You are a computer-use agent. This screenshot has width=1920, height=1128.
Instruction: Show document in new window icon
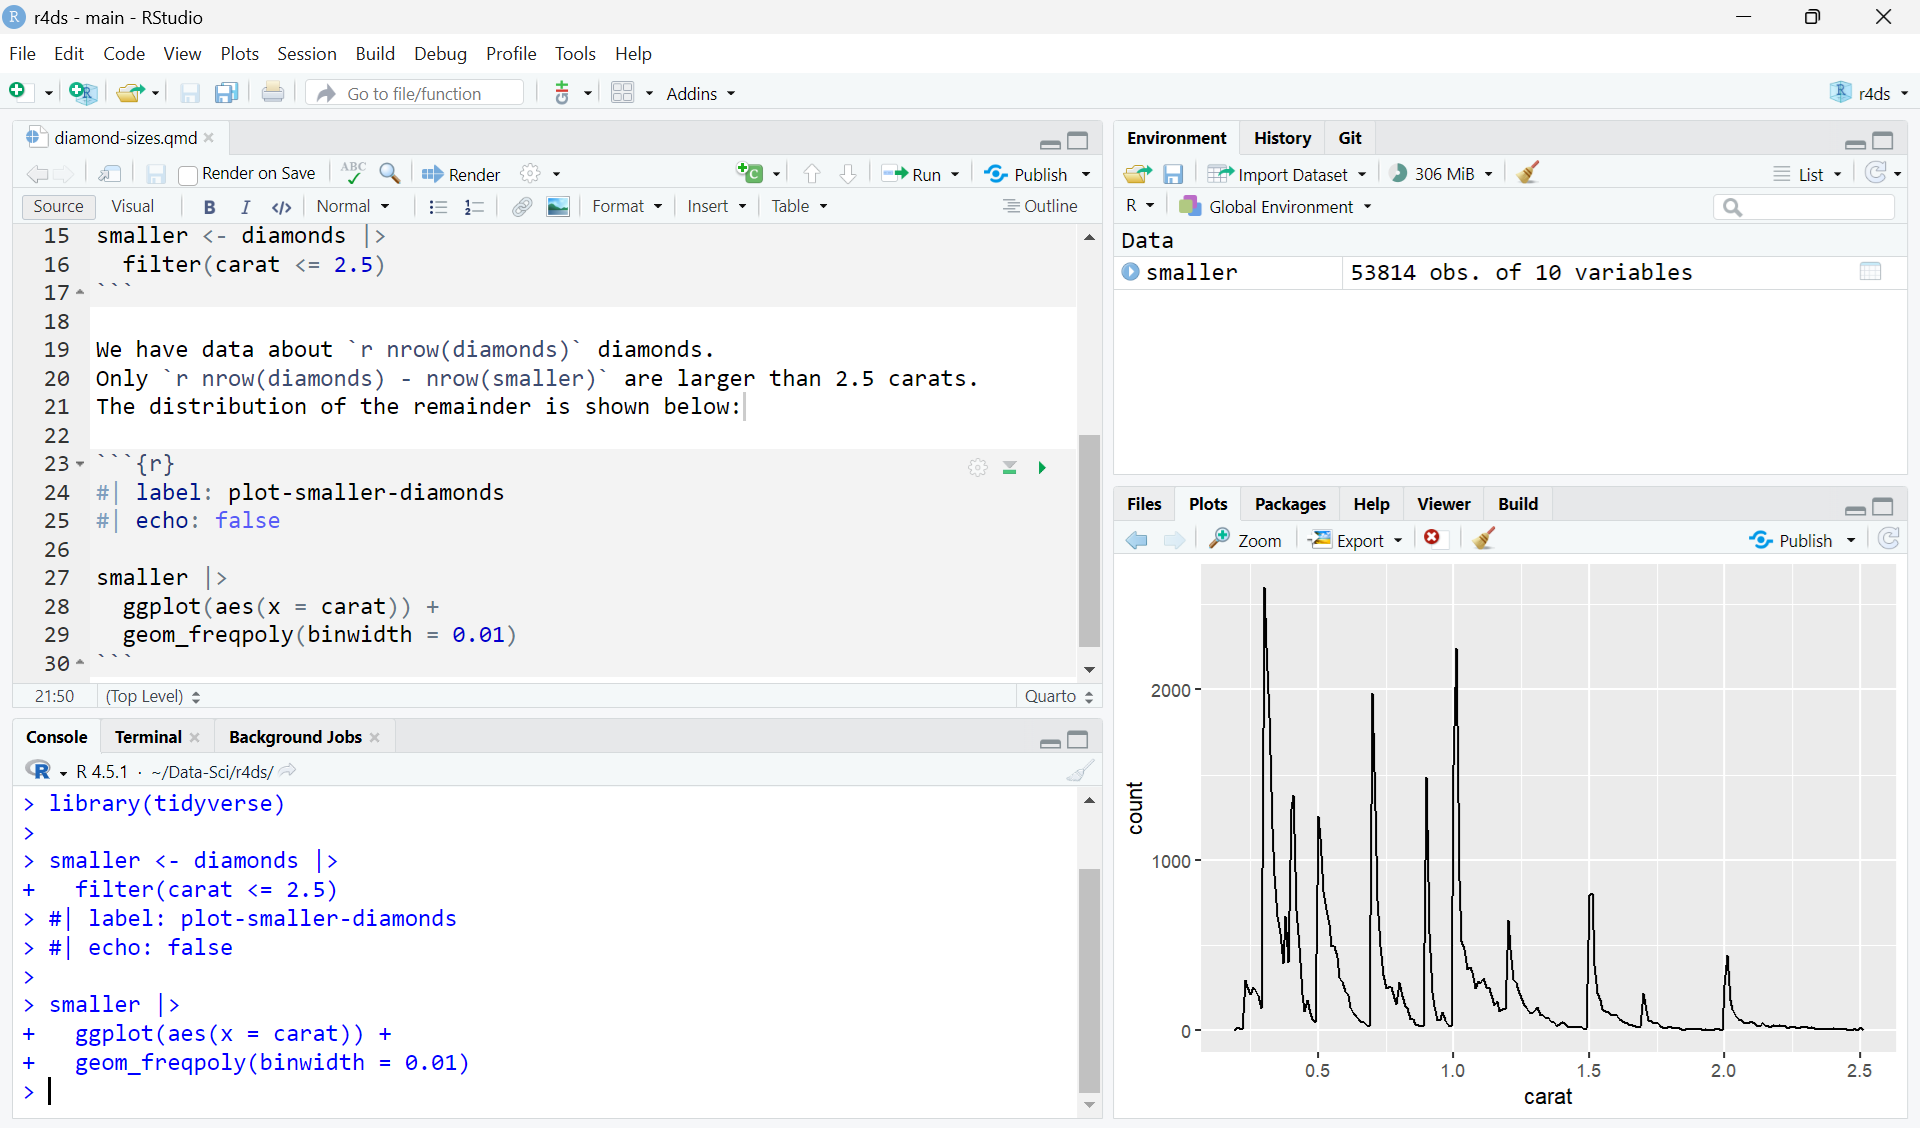110,174
